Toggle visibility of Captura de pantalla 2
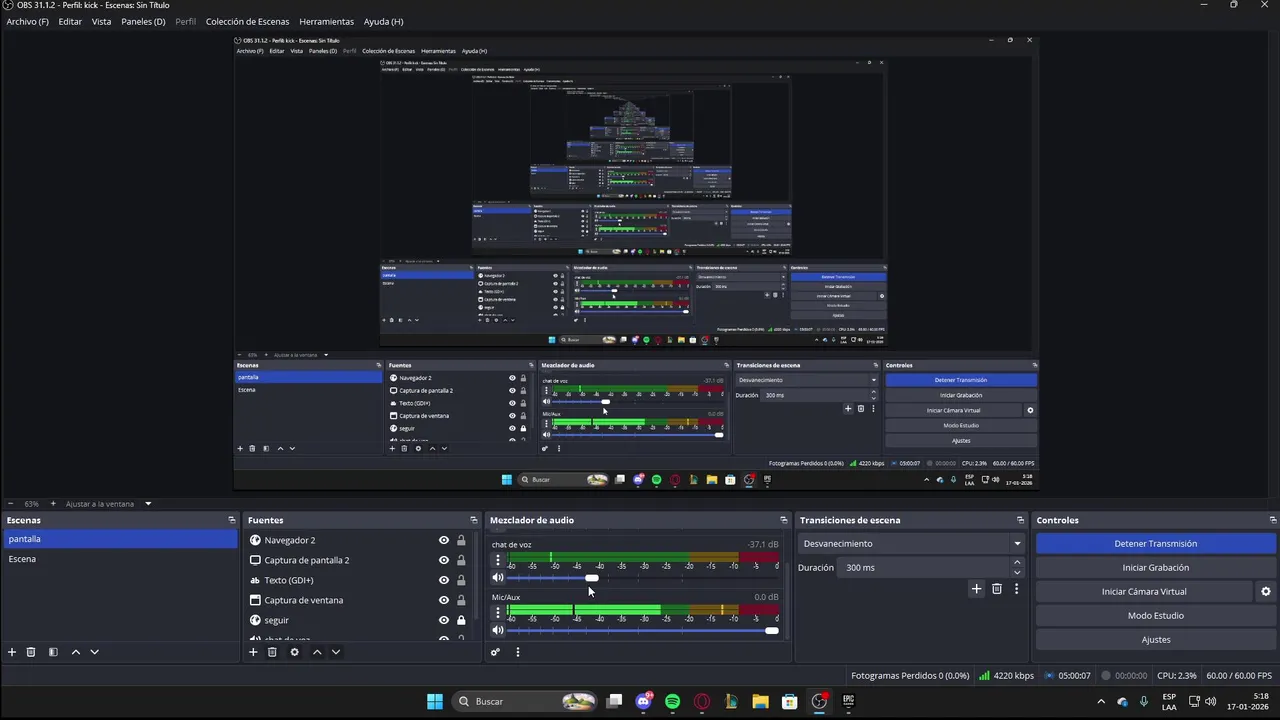This screenshot has height=720, width=1280. point(444,560)
